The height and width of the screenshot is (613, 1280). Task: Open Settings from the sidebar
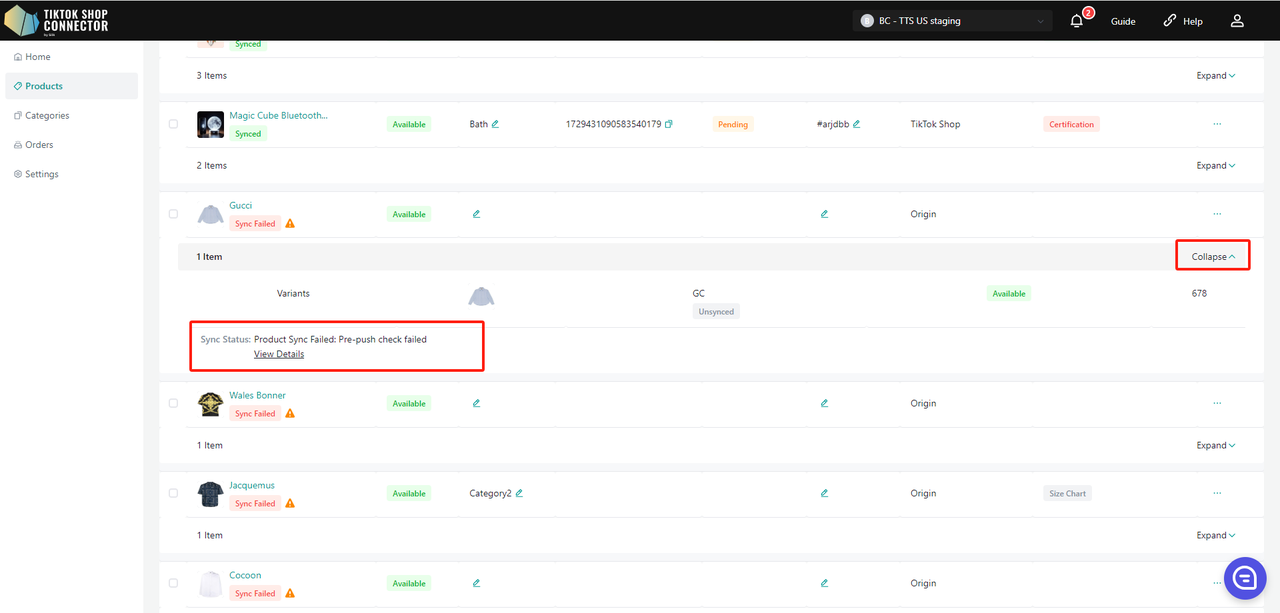coord(71,174)
